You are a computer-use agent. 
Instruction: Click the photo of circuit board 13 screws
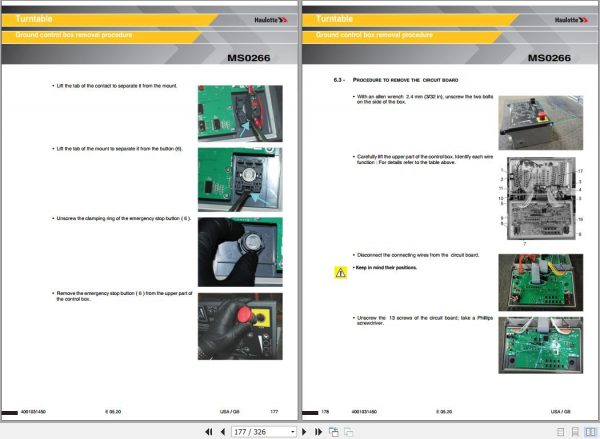coord(541,345)
